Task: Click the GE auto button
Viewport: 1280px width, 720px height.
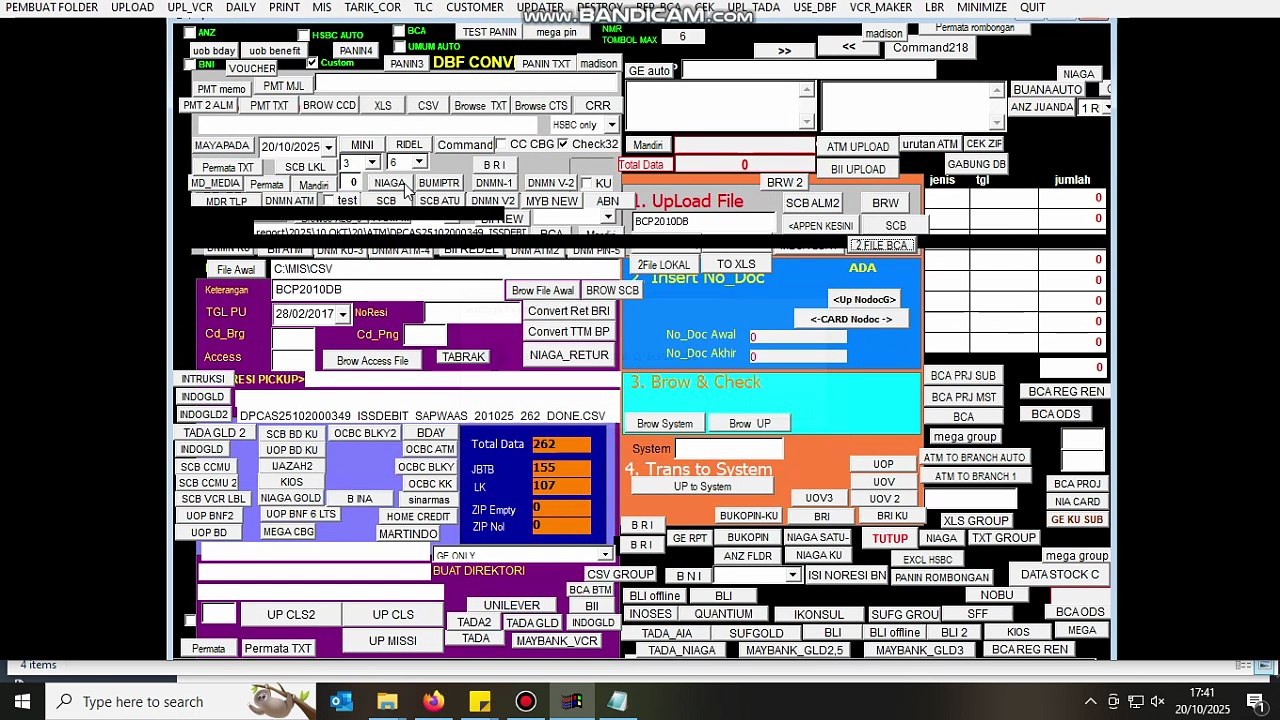Action: [x=649, y=71]
